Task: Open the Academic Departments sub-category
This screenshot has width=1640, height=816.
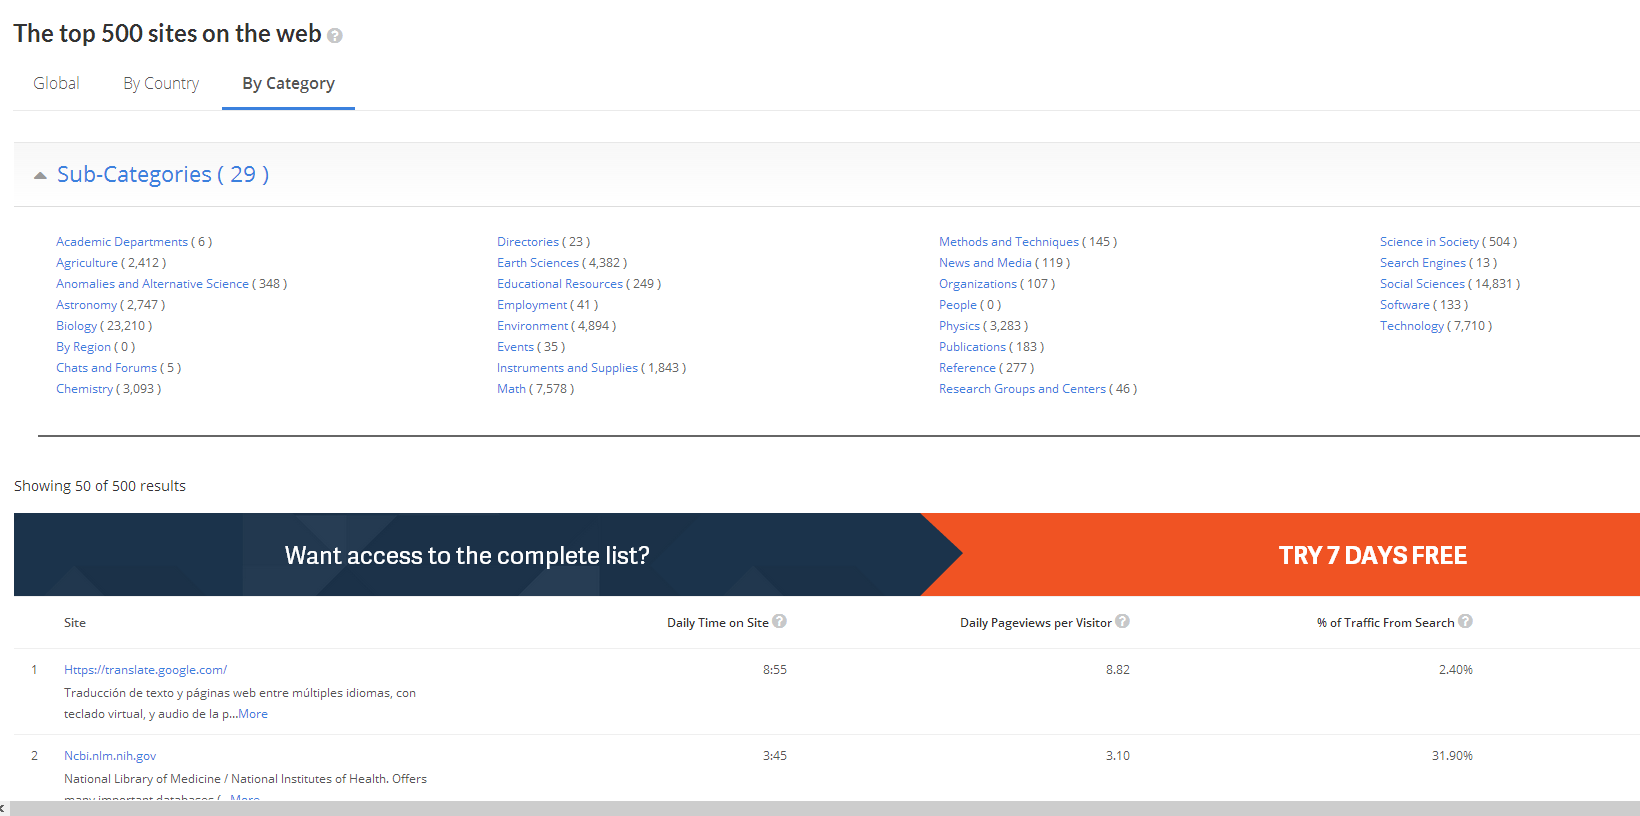Action: tap(122, 242)
